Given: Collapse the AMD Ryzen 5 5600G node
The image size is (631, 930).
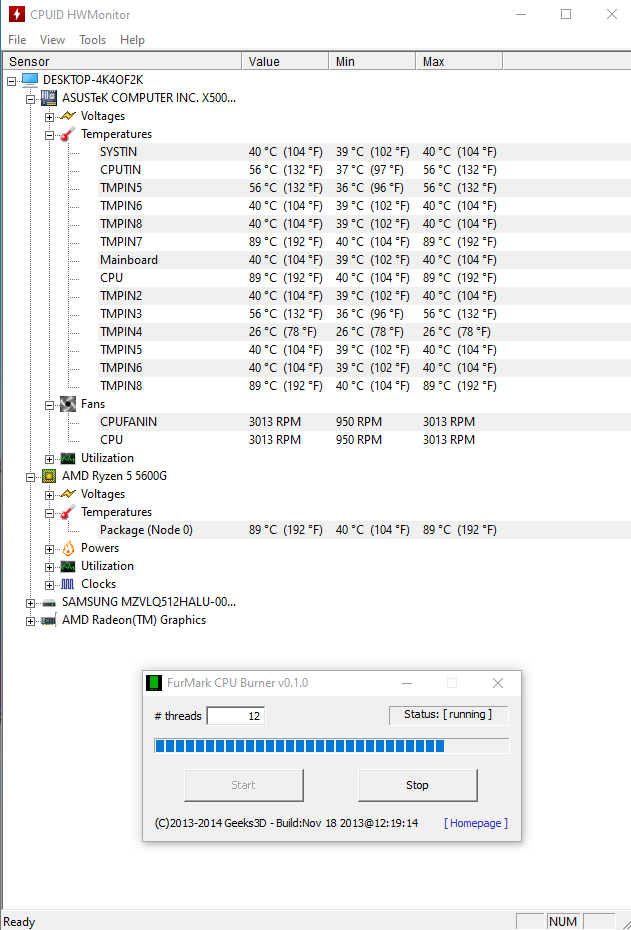Looking at the screenshot, I should [x=30, y=477].
